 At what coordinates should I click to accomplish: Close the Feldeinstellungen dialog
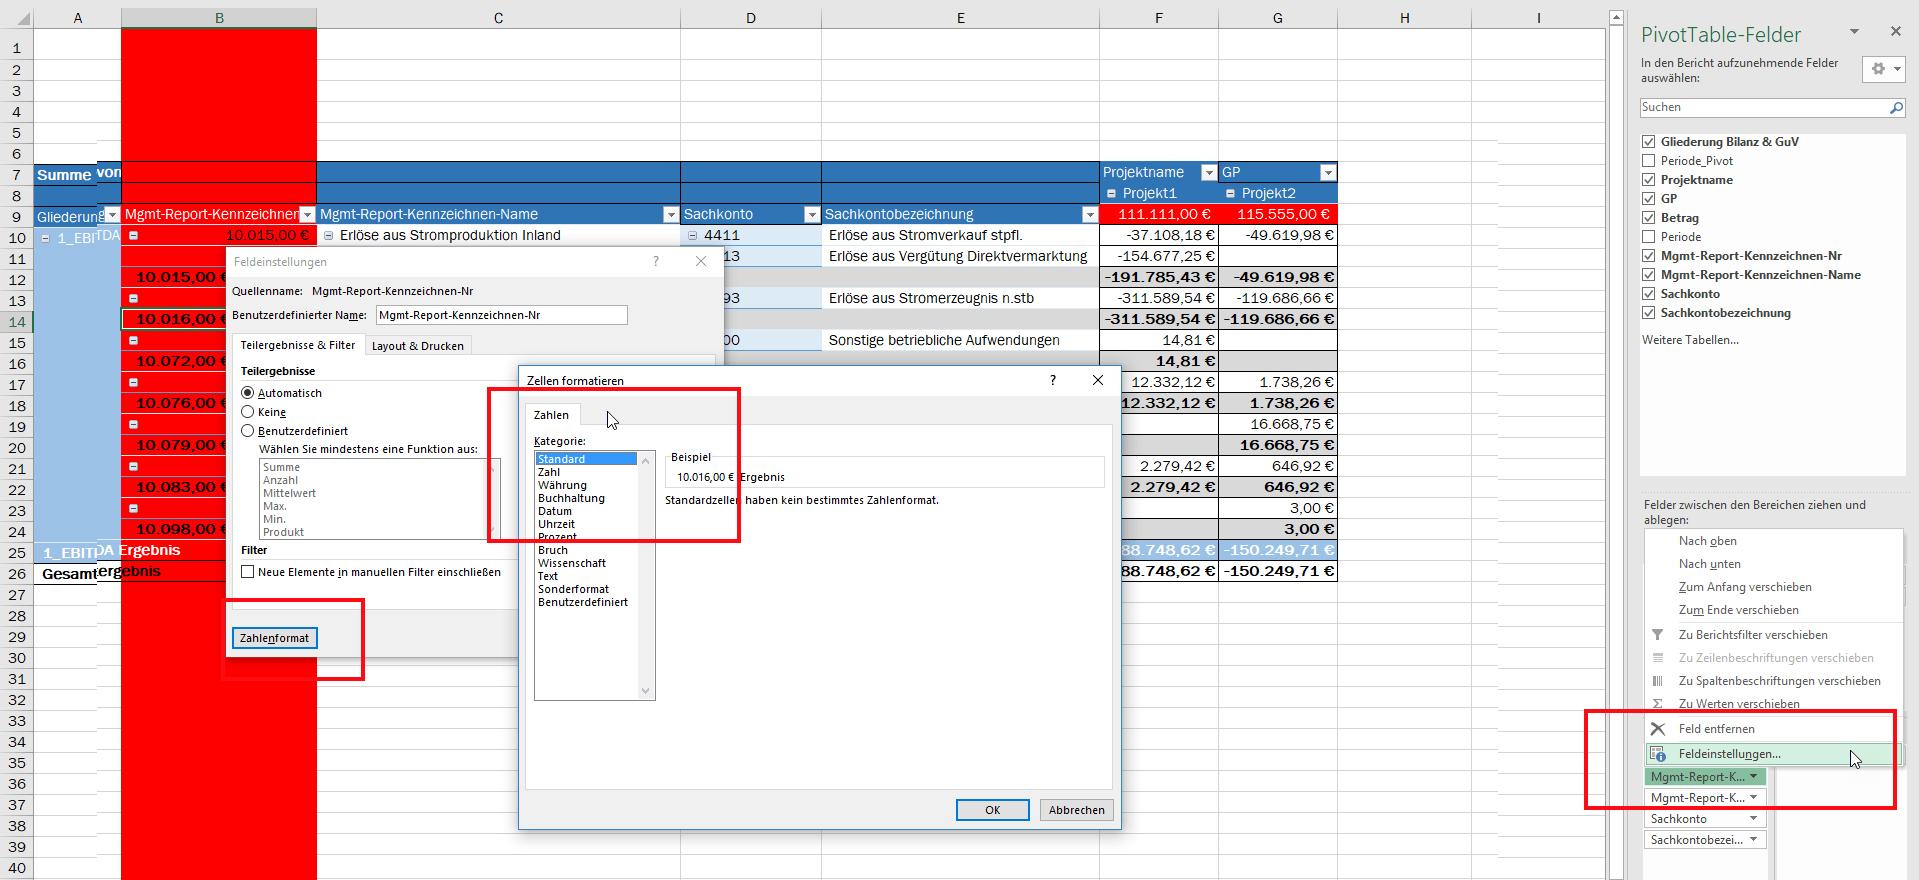(x=701, y=261)
